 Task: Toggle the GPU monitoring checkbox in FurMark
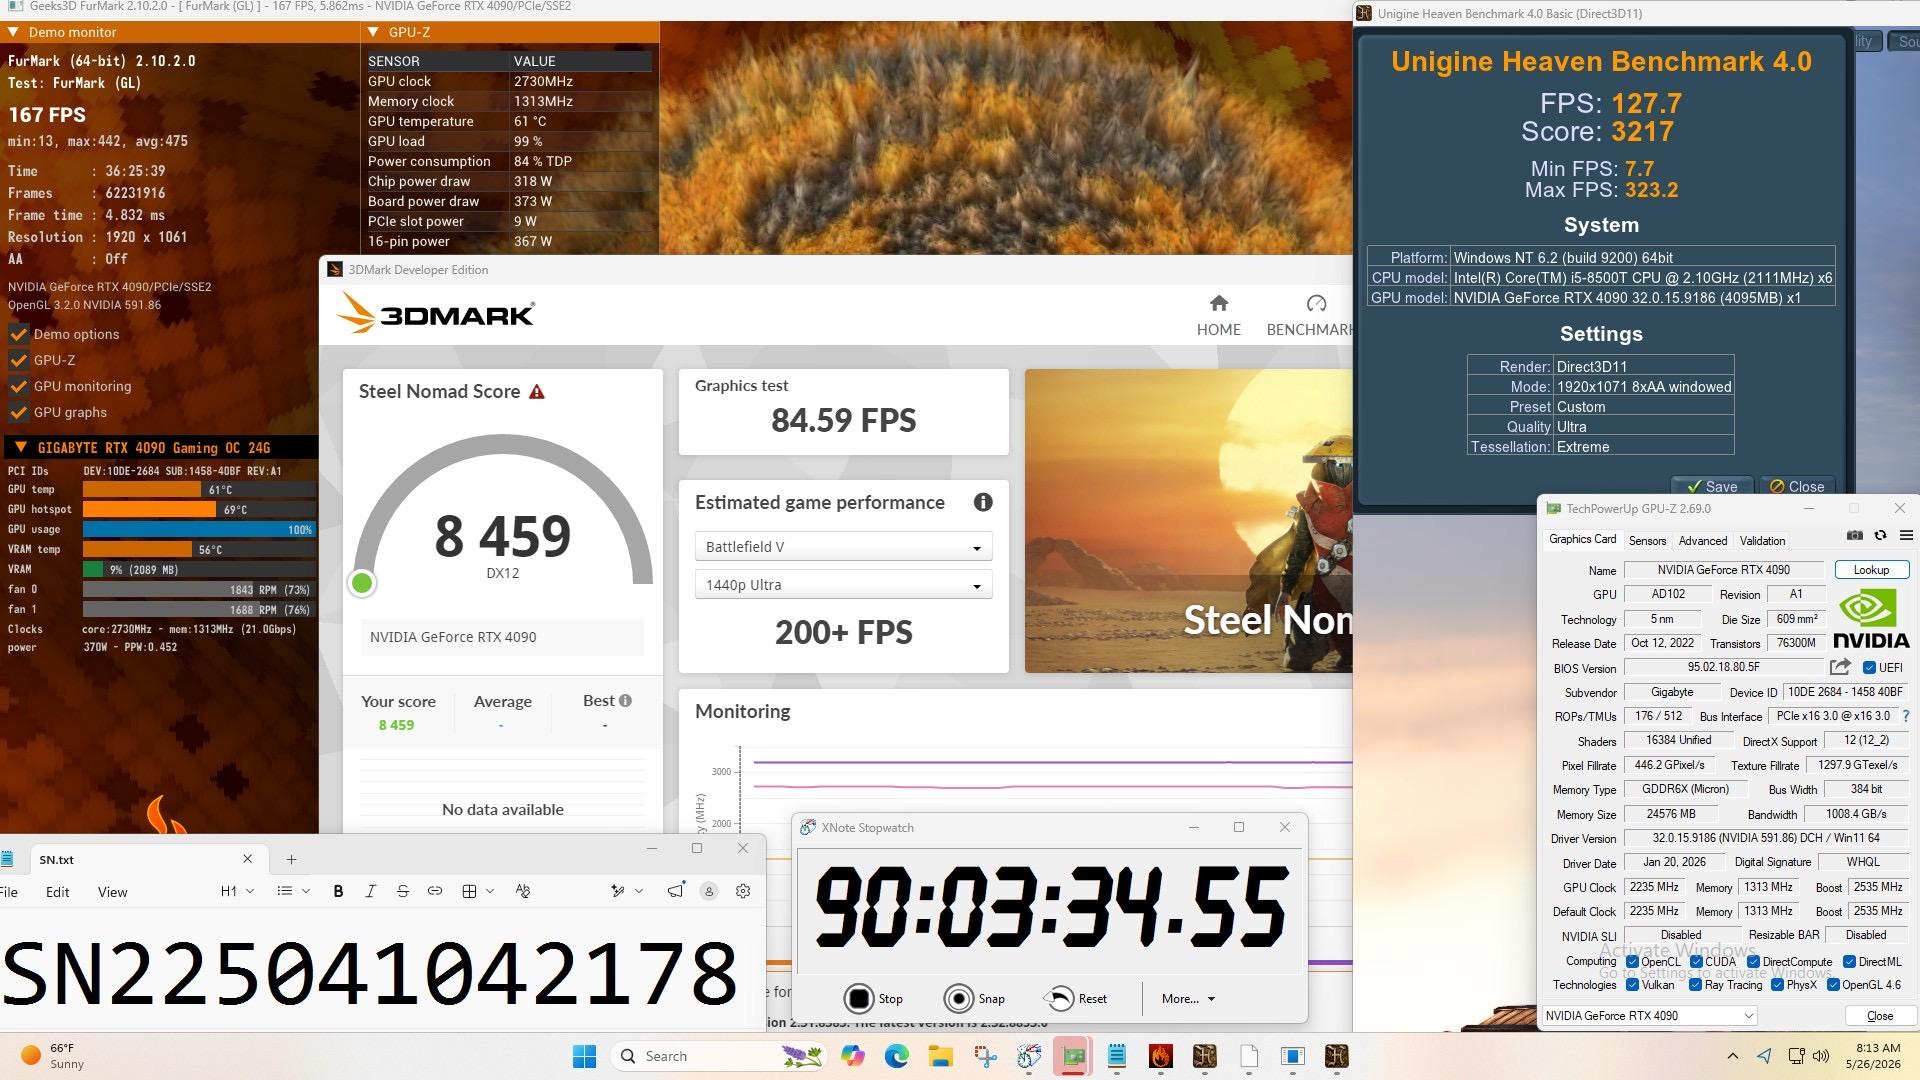pyautogui.click(x=18, y=386)
